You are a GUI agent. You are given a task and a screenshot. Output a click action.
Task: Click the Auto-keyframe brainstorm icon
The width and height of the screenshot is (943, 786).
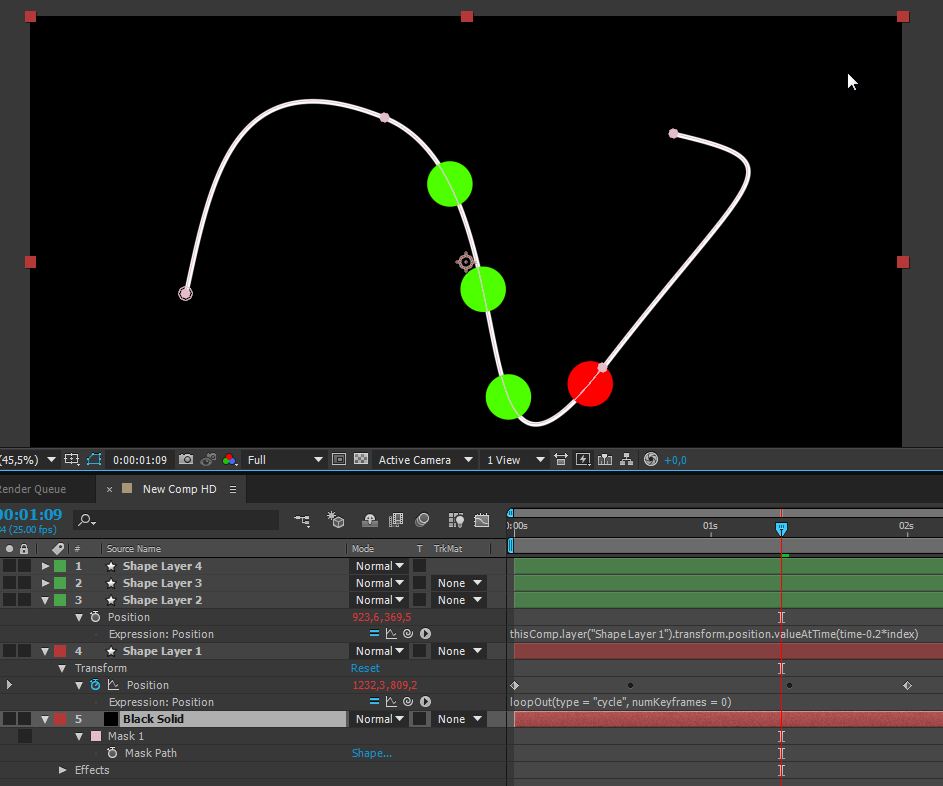(x=456, y=520)
